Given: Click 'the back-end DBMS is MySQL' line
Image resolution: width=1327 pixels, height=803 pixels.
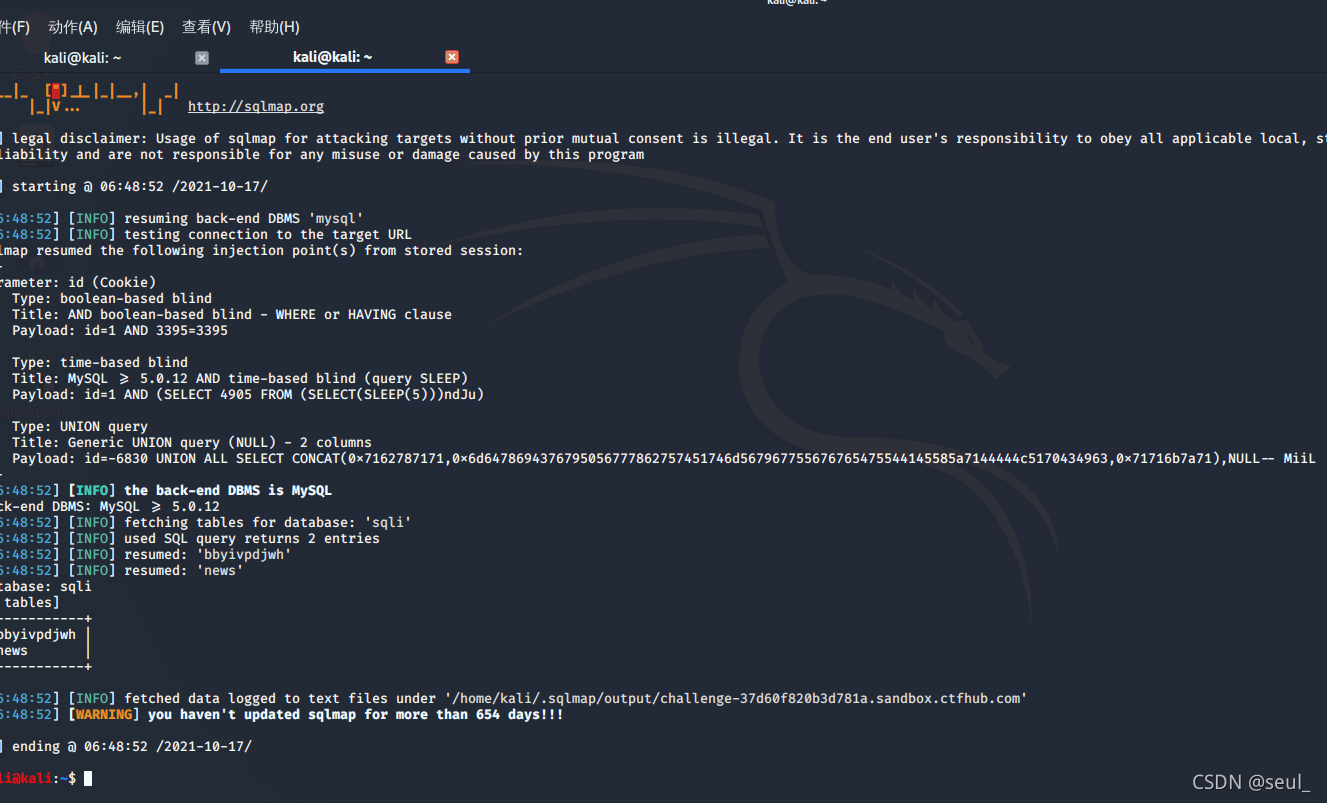Looking at the screenshot, I should point(166,490).
